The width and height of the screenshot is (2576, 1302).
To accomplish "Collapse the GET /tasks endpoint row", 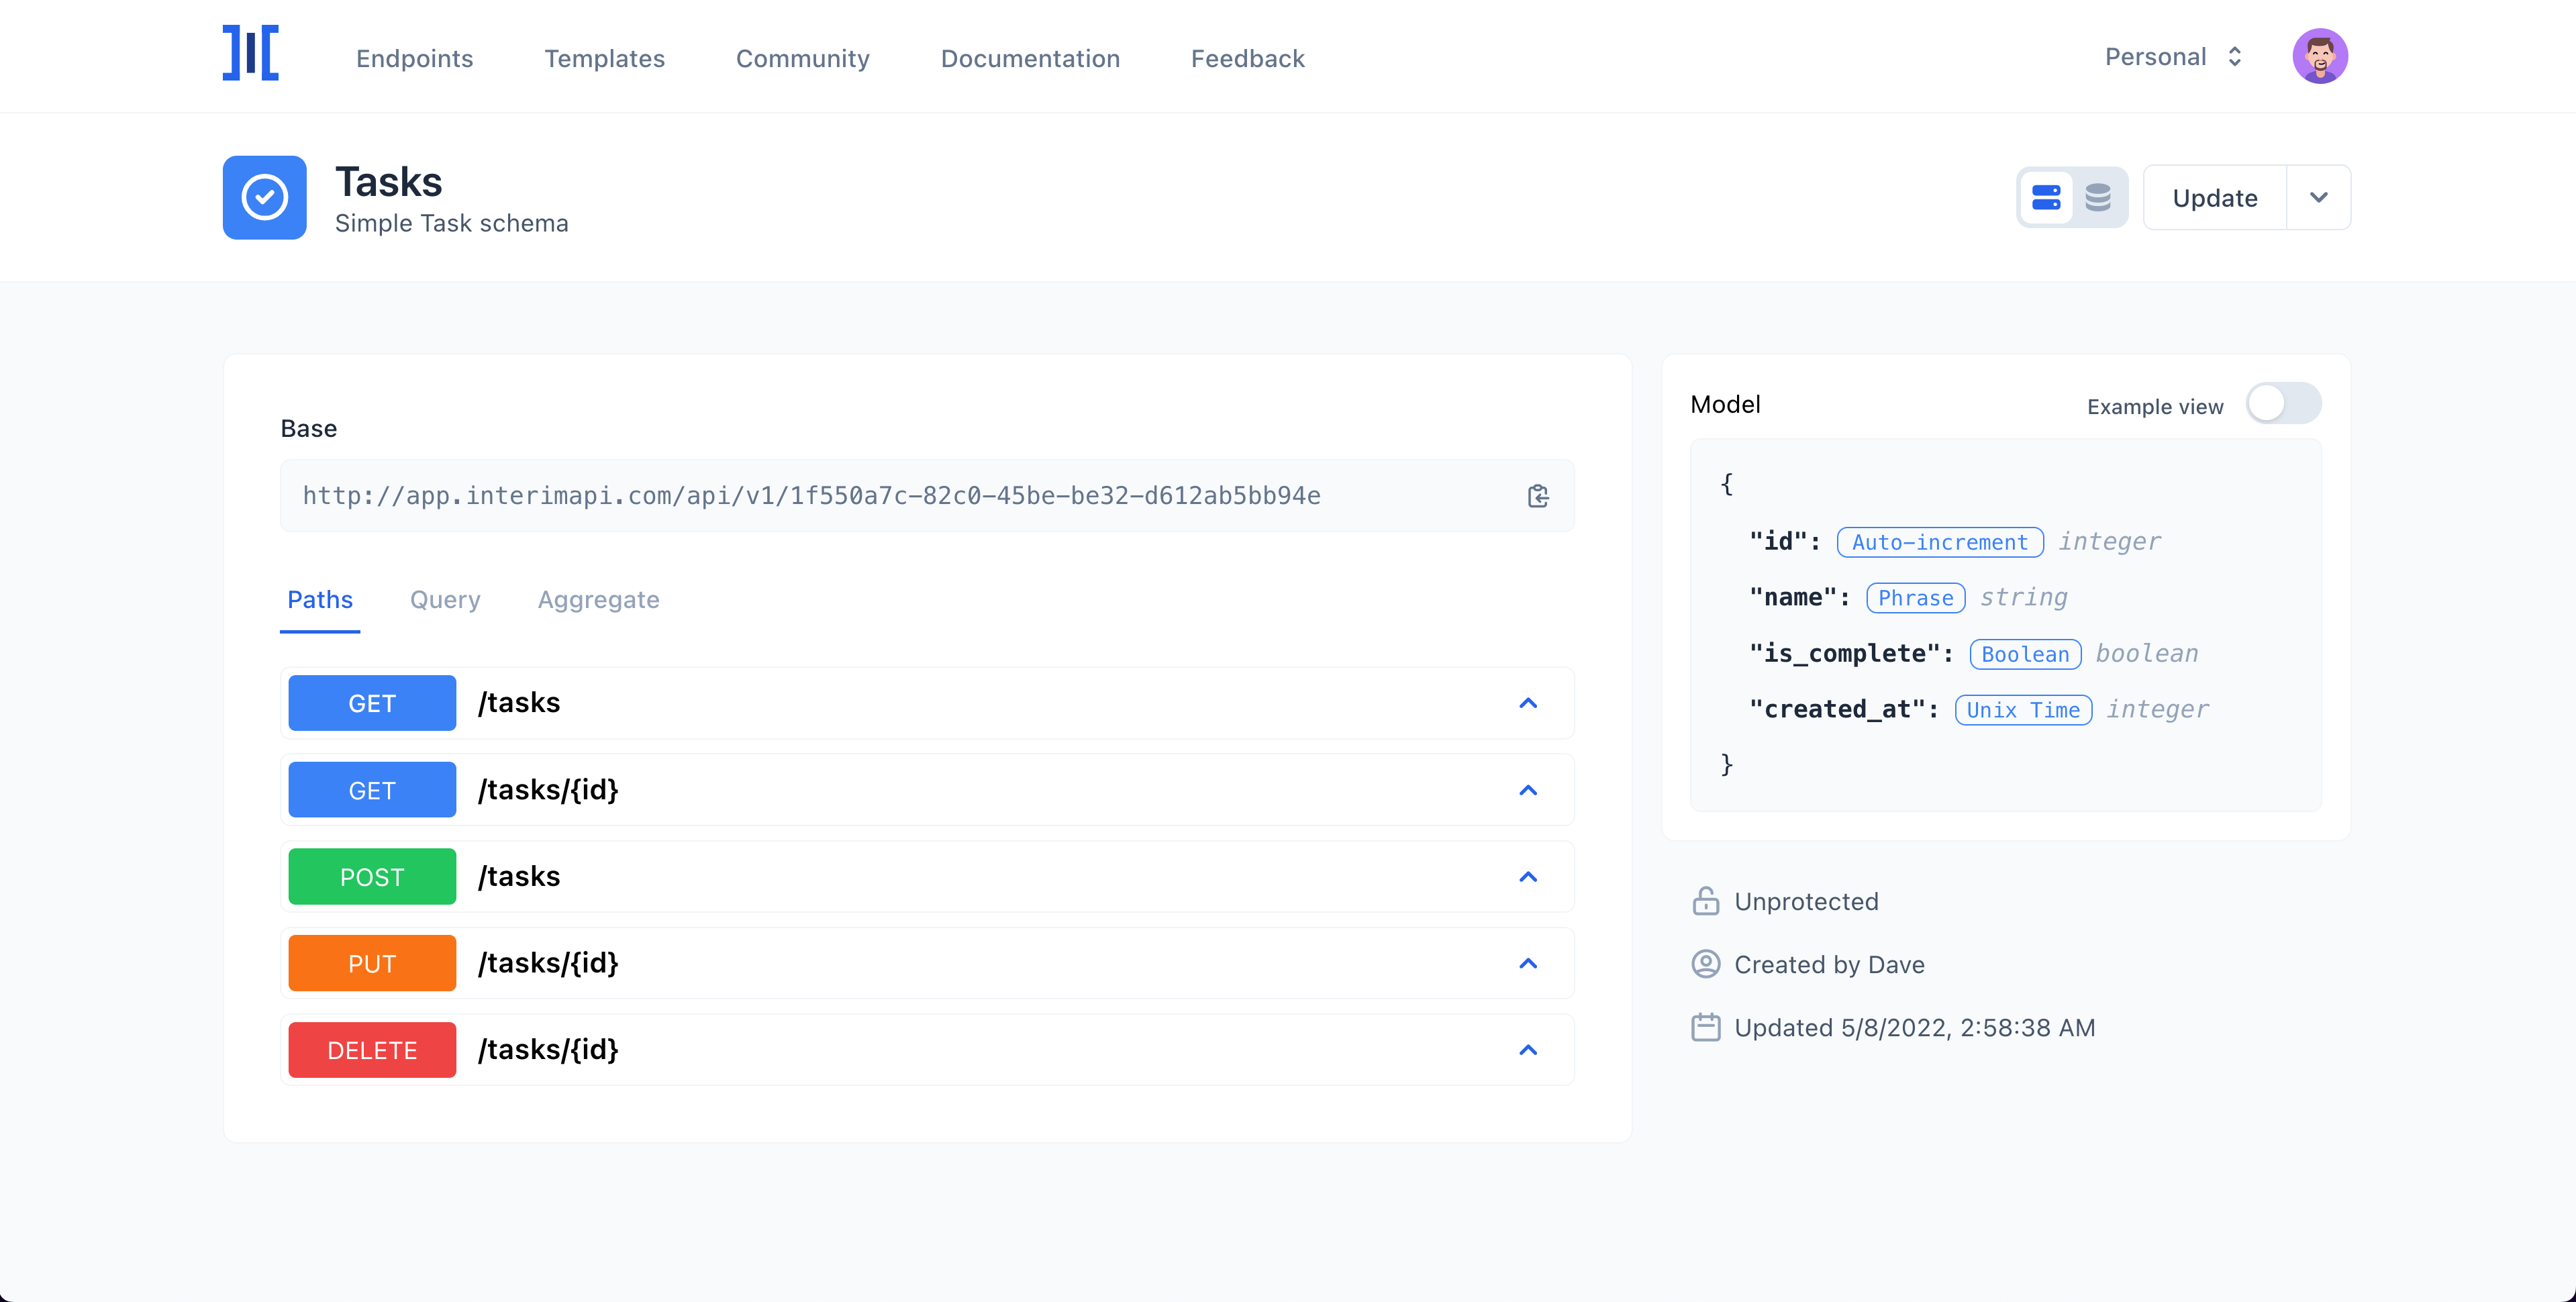I will 1528,702.
